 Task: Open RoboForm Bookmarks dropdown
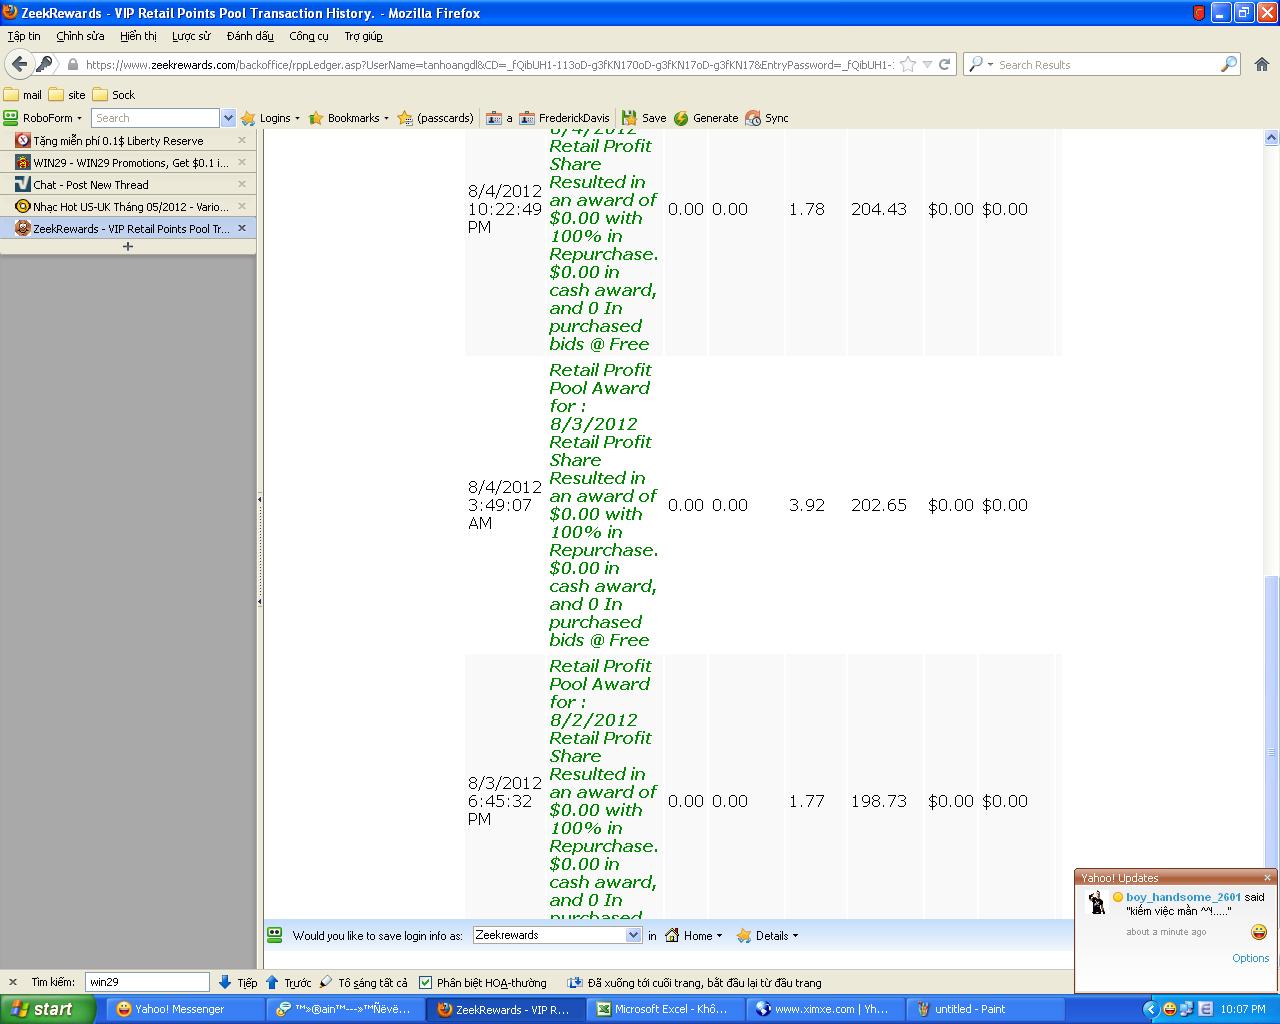coord(348,118)
